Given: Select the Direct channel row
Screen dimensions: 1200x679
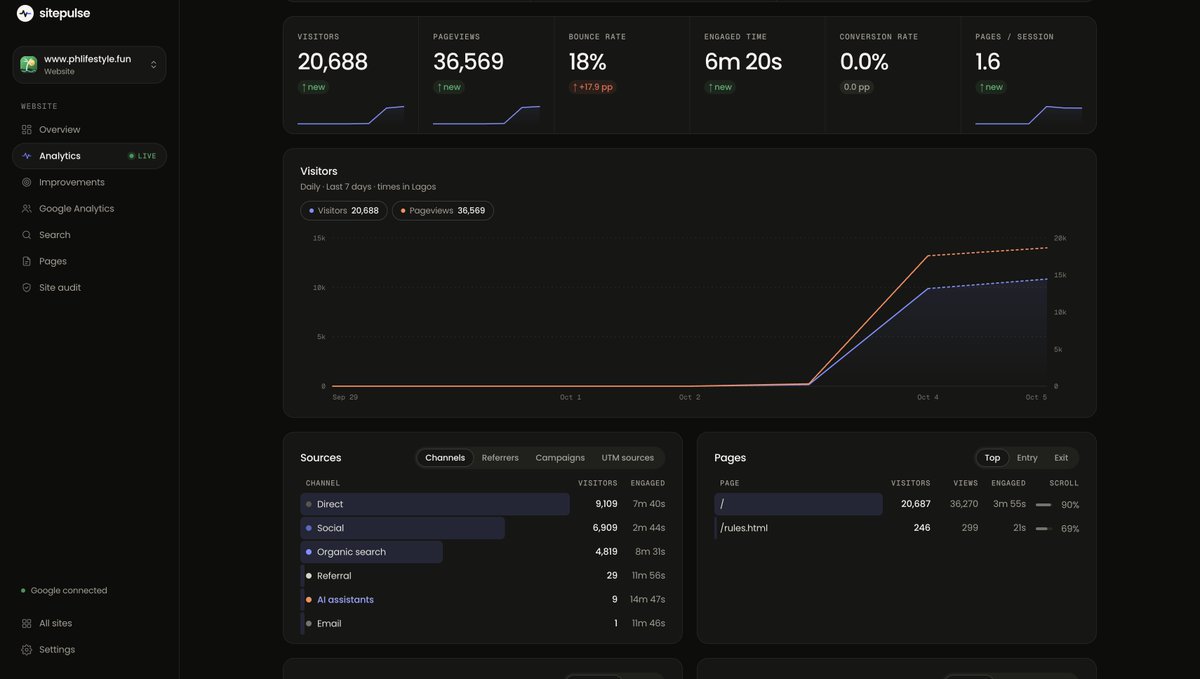Looking at the screenshot, I should 483,504.
